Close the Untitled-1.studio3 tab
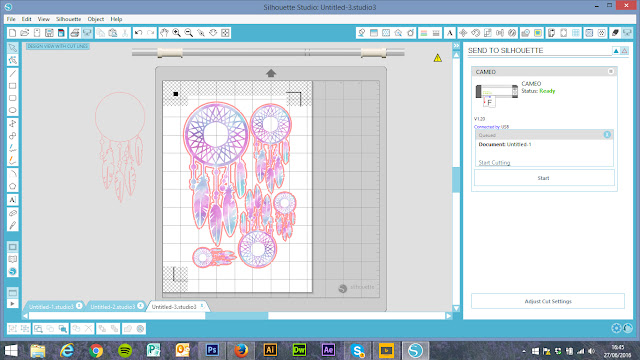This screenshot has width=640, height=360. click(x=79, y=305)
